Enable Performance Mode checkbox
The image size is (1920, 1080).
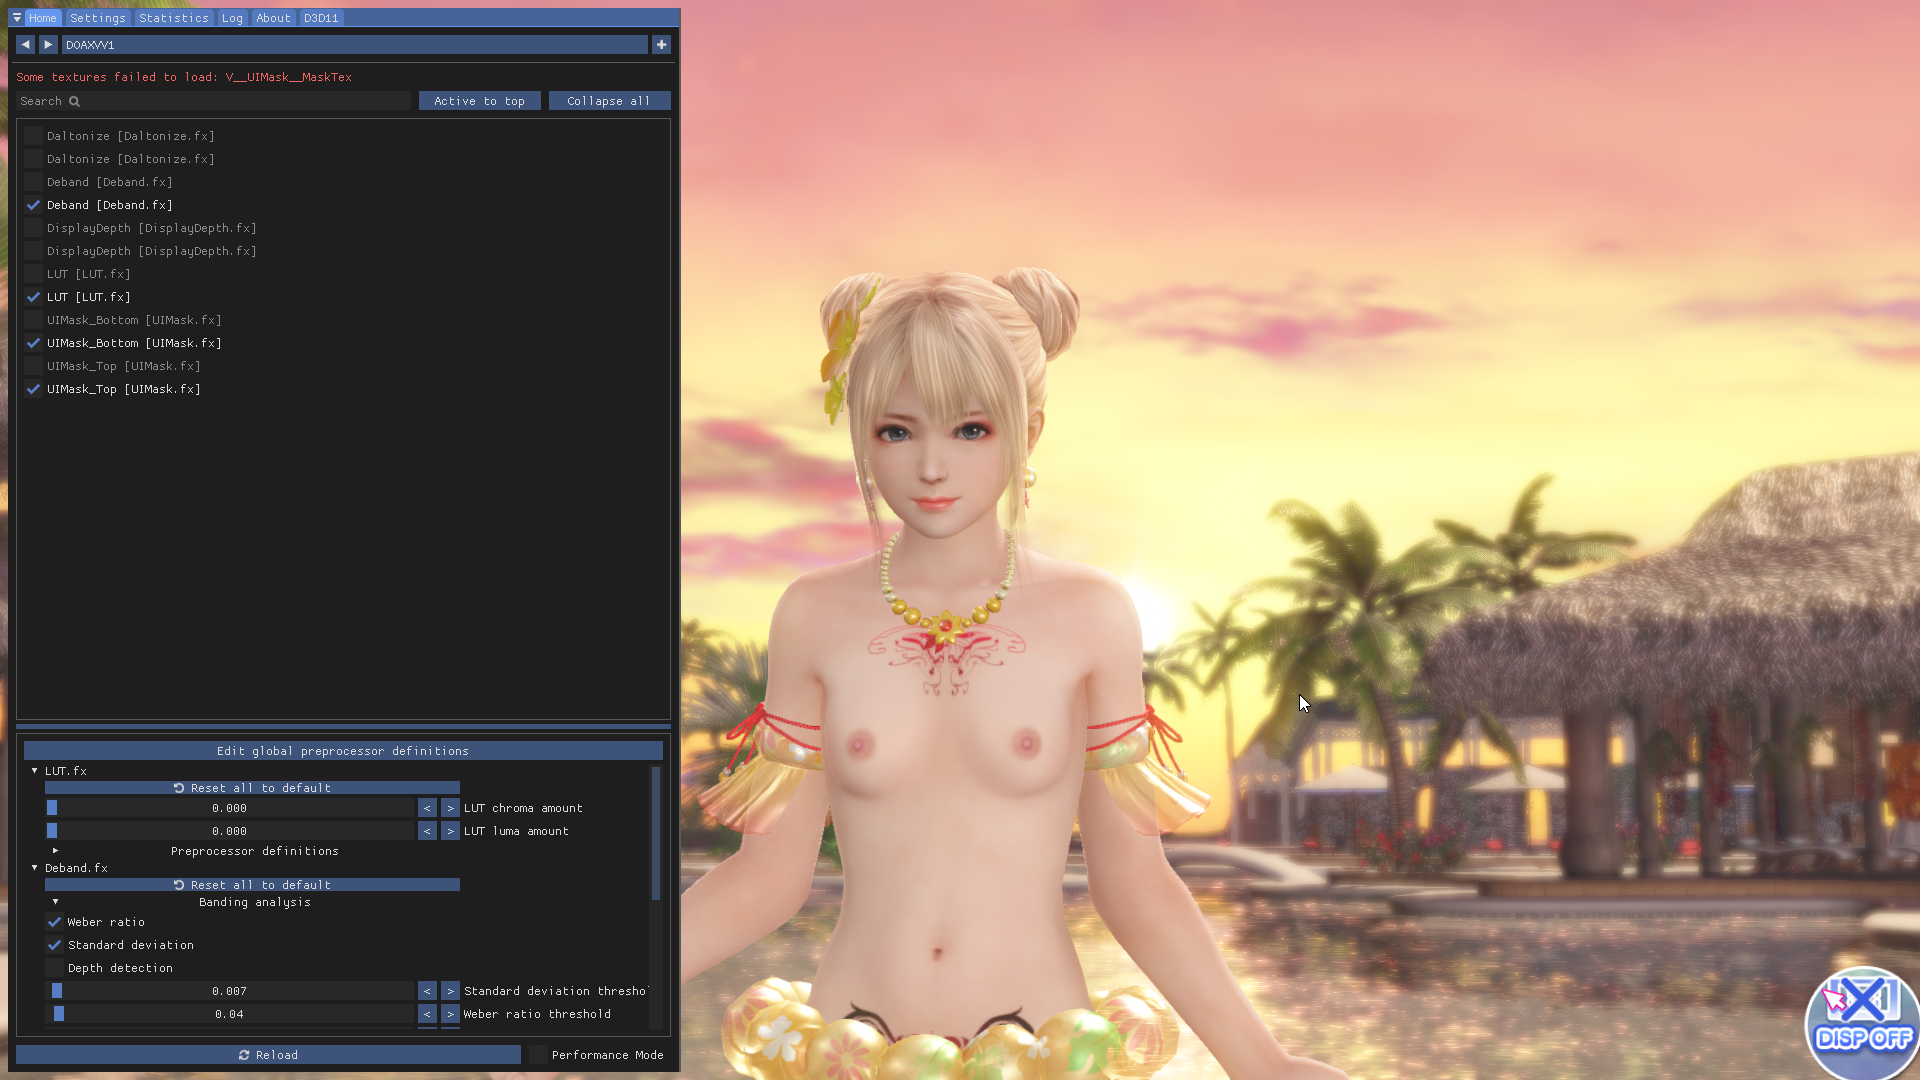pyautogui.click(x=538, y=1055)
